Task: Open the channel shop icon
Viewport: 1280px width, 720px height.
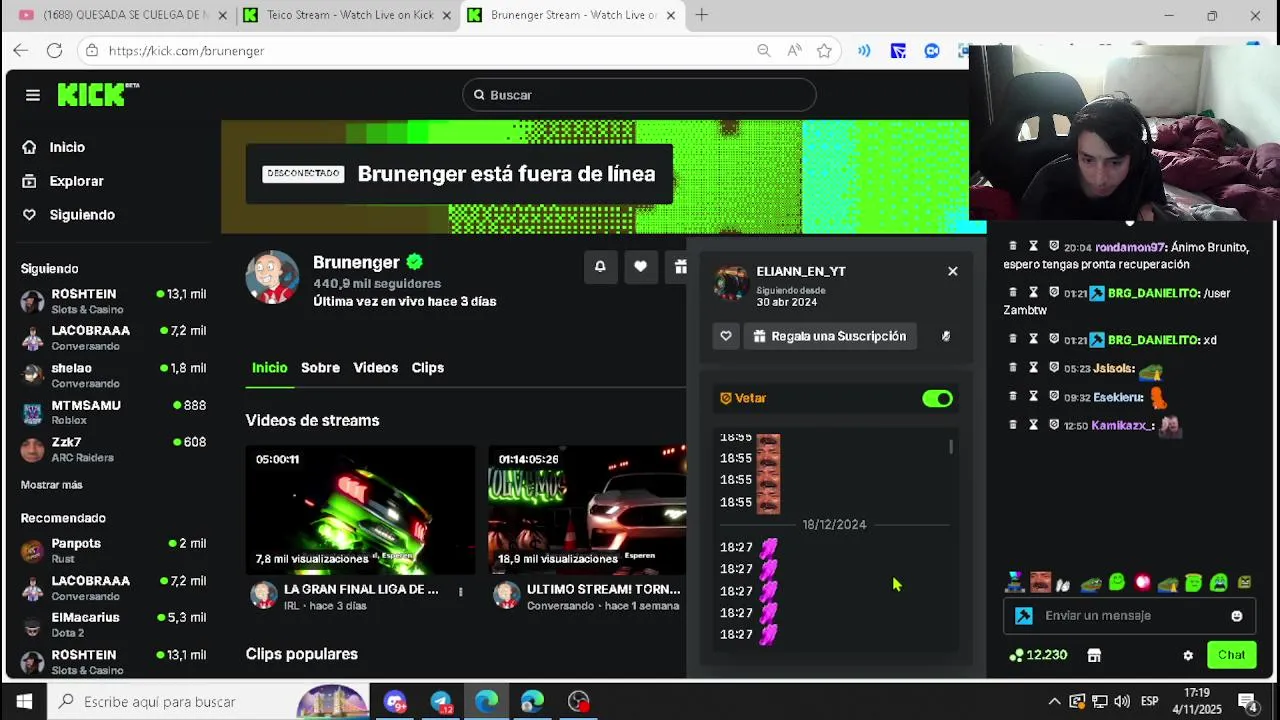Action: tap(1094, 656)
